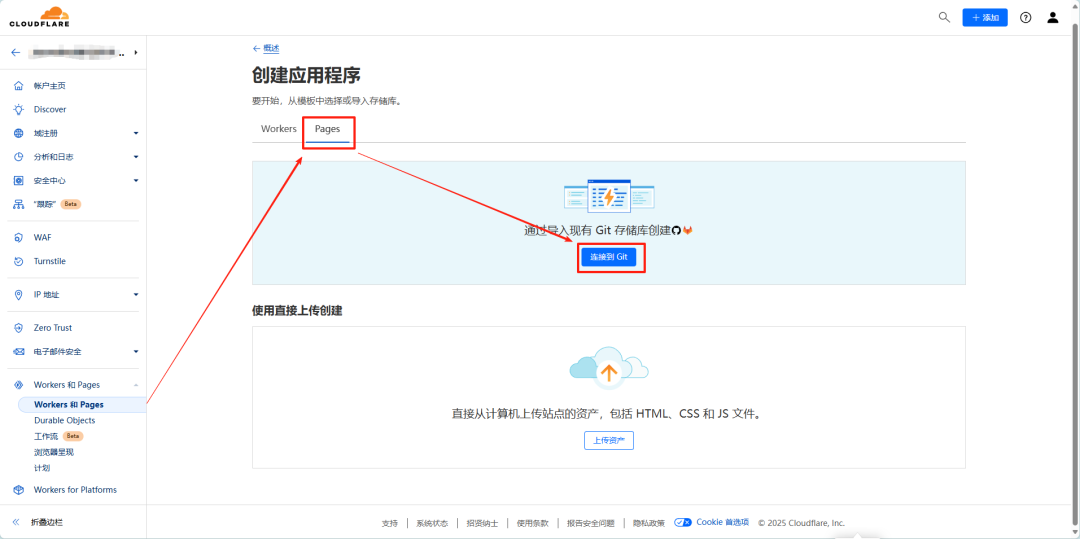Switch to the Workers tab

279,129
